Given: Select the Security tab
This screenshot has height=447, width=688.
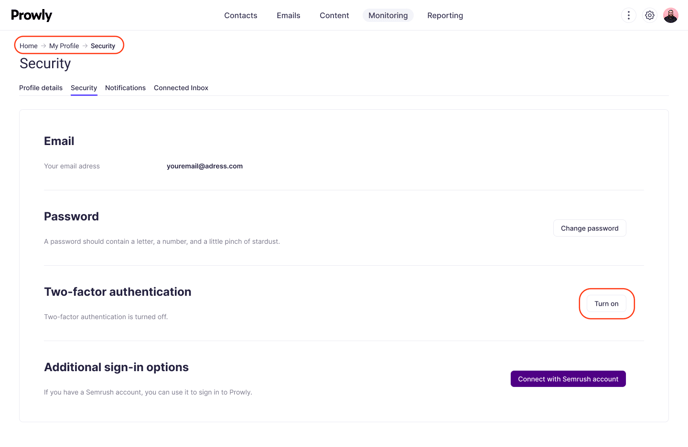Looking at the screenshot, I should 84,88.
